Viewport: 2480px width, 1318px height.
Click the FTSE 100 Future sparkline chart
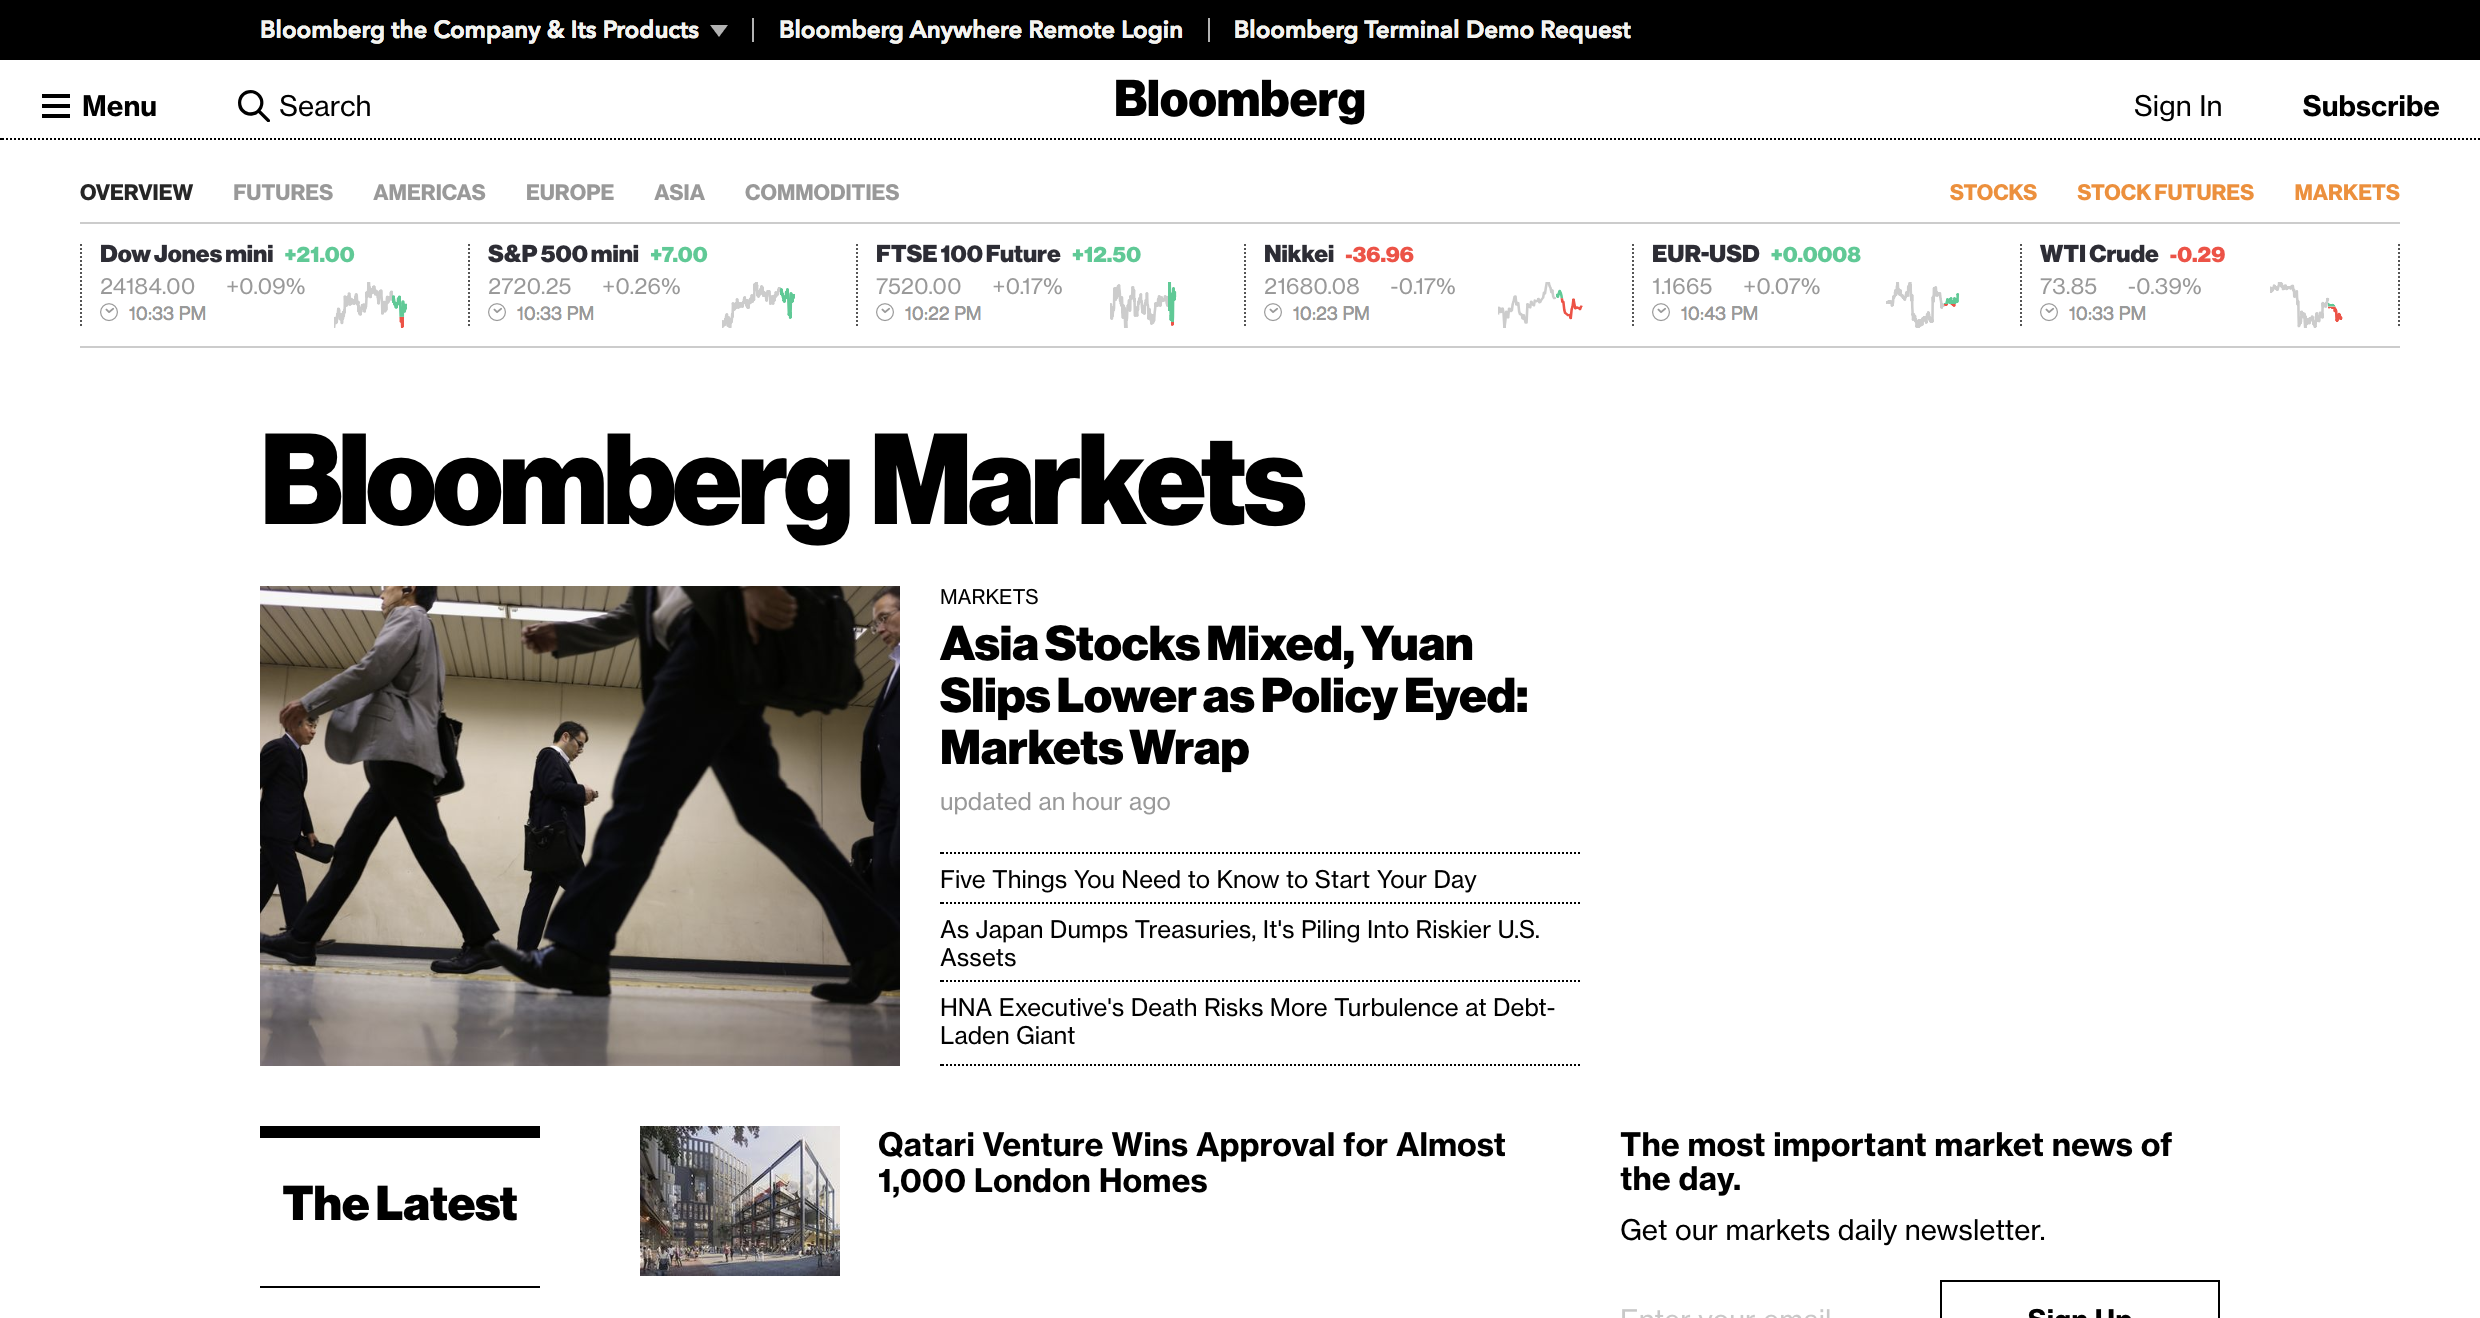tap(1143, 304)
